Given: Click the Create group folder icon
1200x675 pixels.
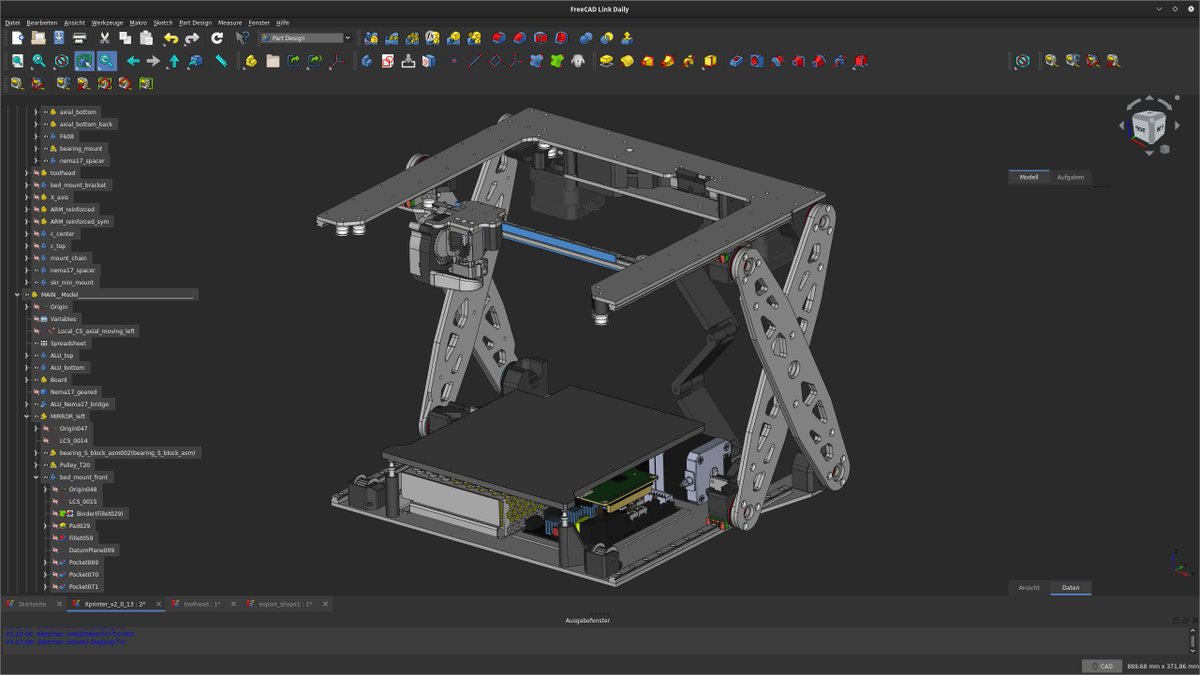Looking at the screenshot, I should point(273,61).
